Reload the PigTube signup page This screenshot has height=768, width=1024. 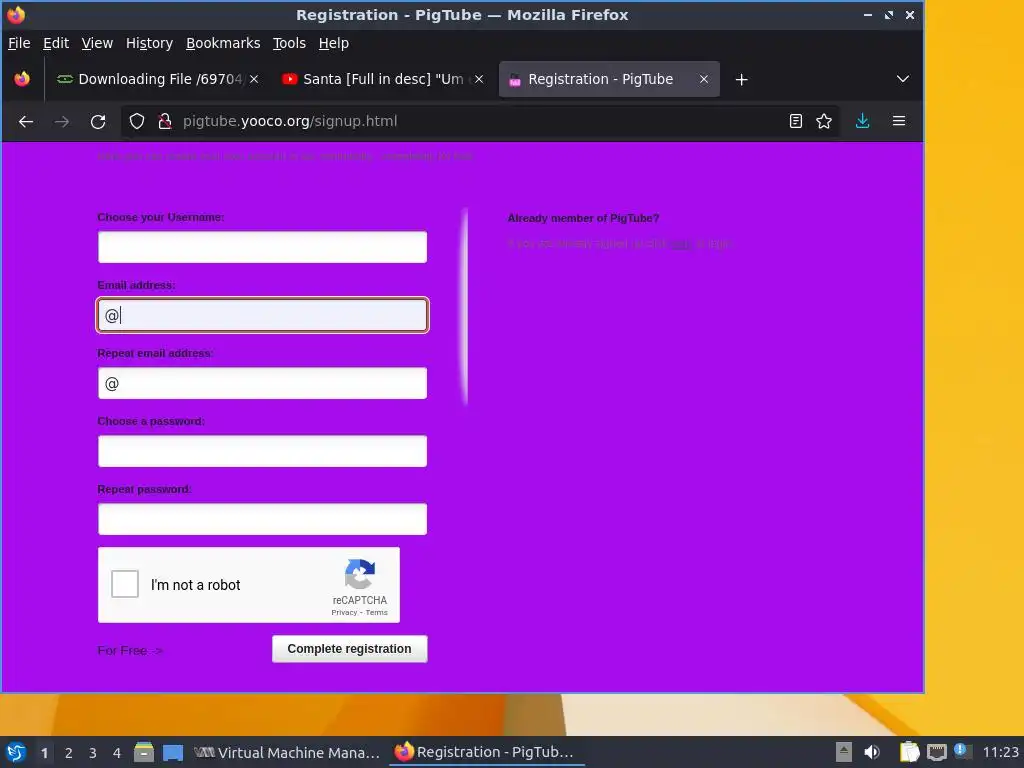click(x=98, y=121)
